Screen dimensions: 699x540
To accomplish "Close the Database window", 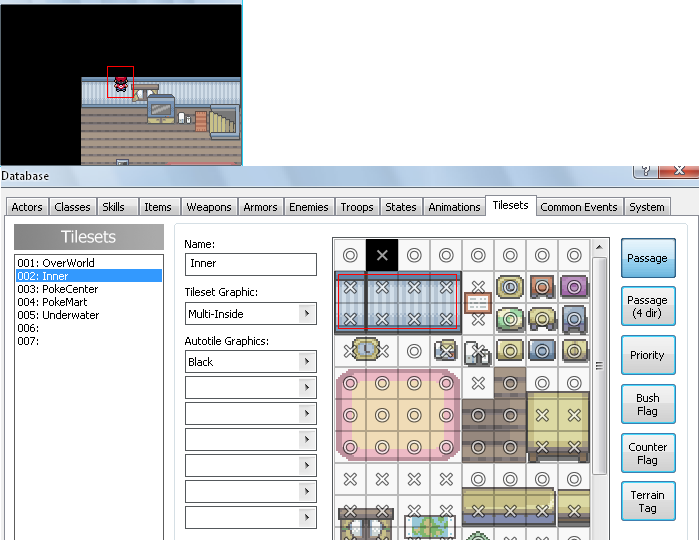I will click(678, 172).
